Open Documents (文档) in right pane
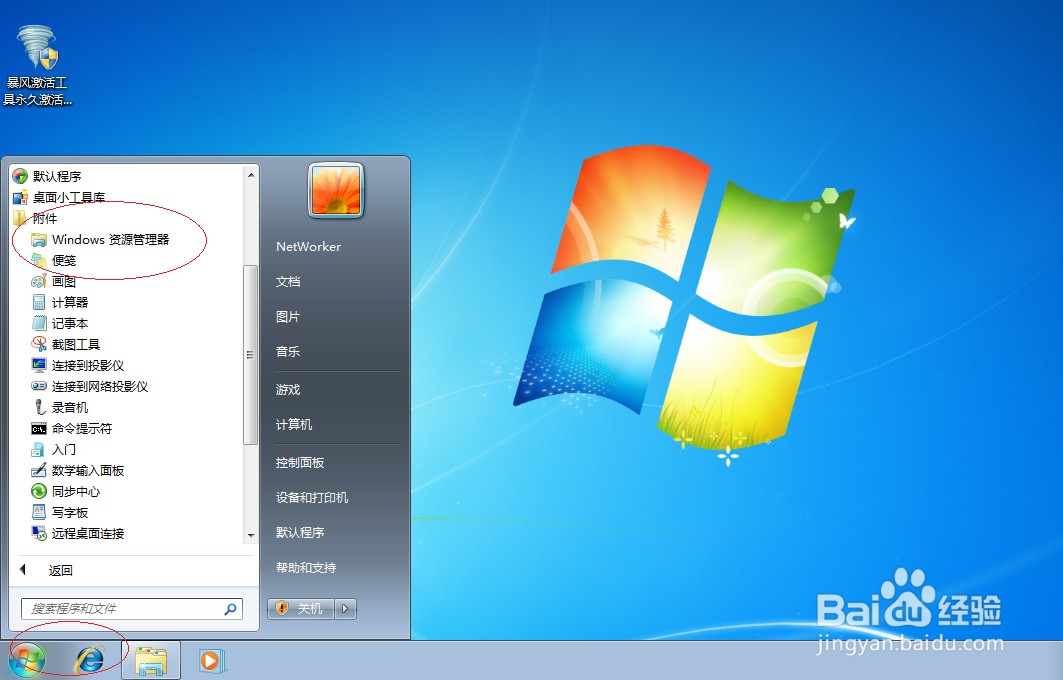Screen dimensions: 1063x680 point(288,282)
